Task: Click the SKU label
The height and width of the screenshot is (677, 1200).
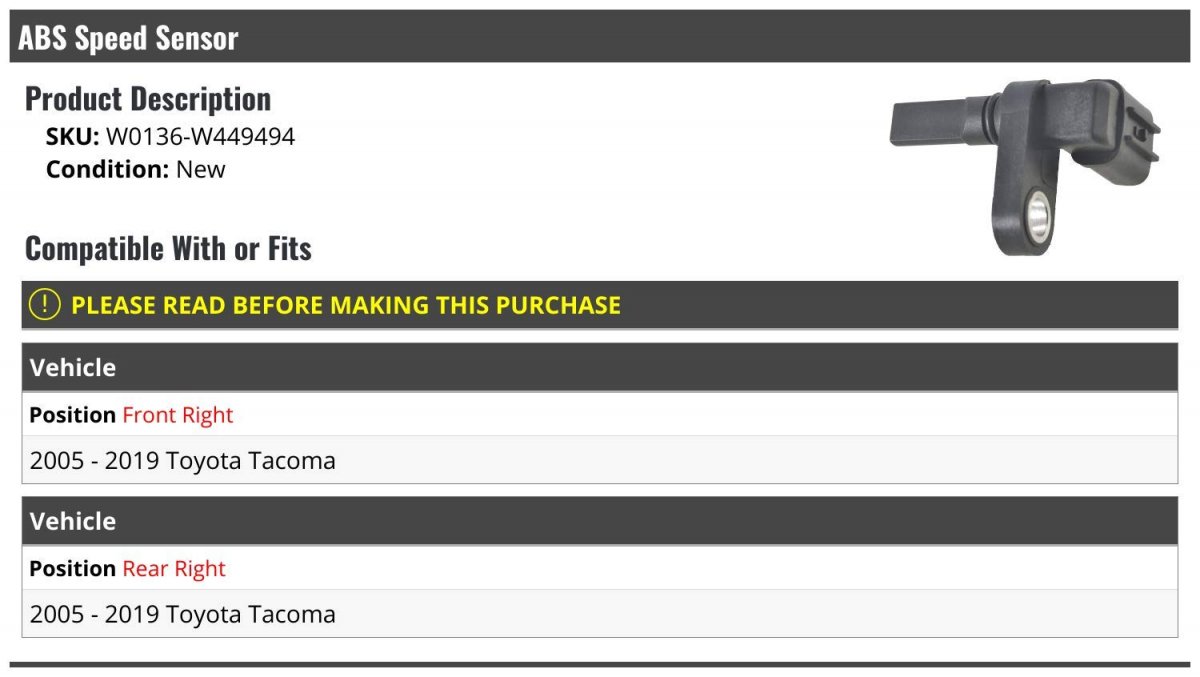Action: pos(72,136)
